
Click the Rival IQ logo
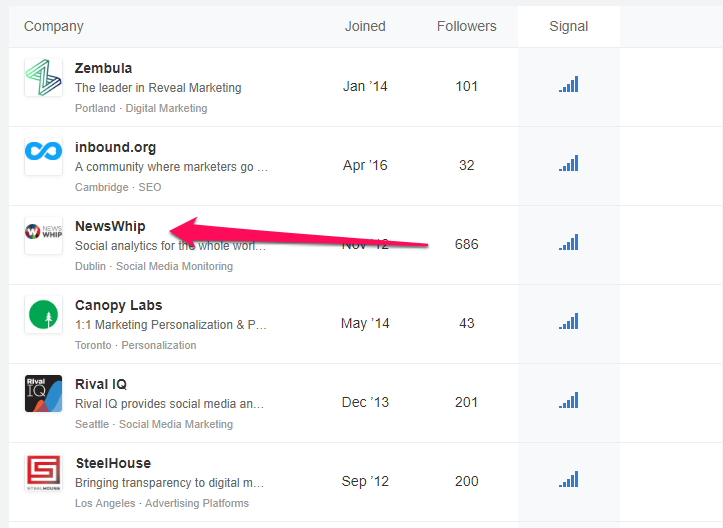point(43,393)
